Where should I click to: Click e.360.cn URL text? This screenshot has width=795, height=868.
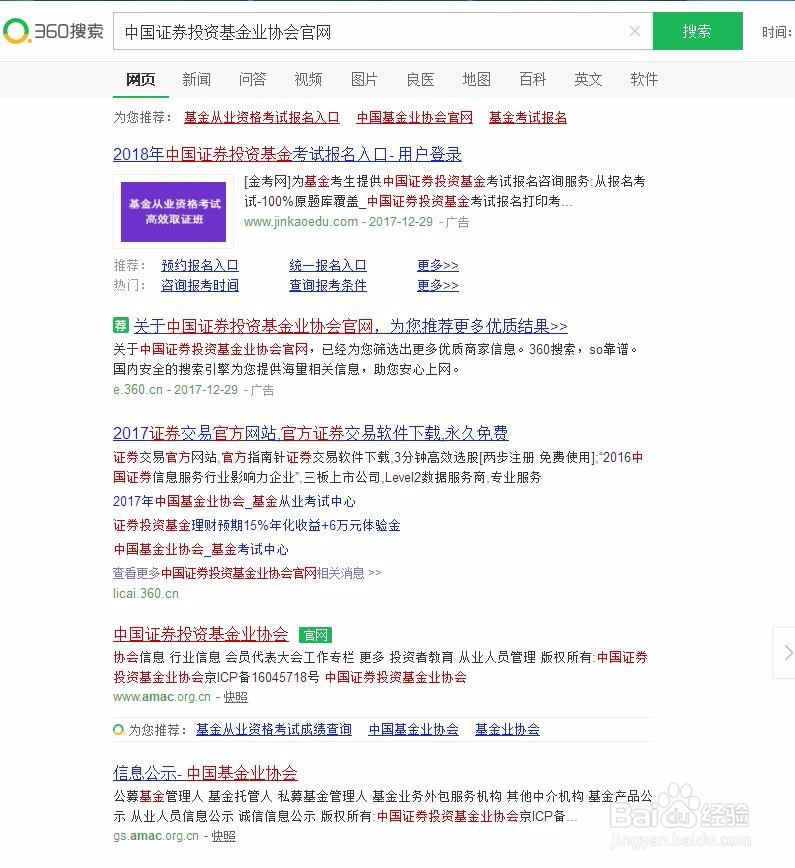[x=138, y=390]
